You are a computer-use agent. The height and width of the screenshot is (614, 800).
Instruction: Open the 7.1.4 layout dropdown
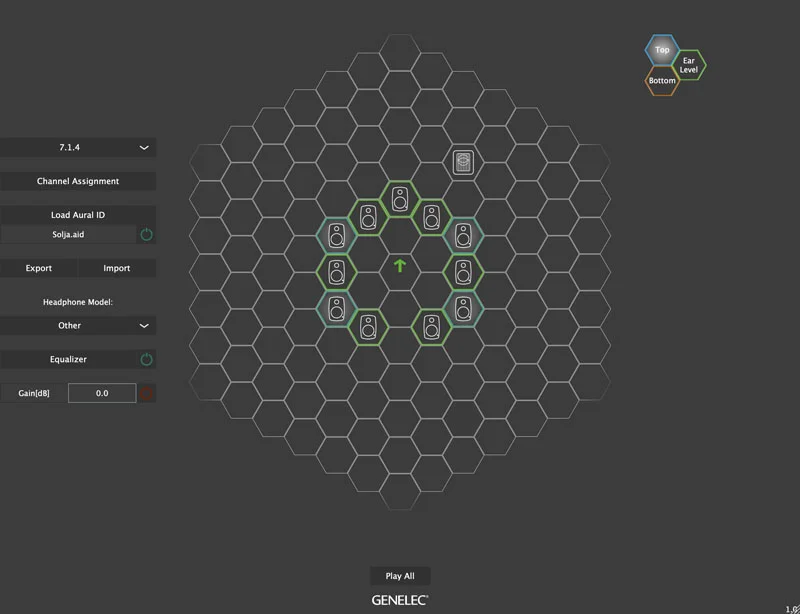point(78,148)
